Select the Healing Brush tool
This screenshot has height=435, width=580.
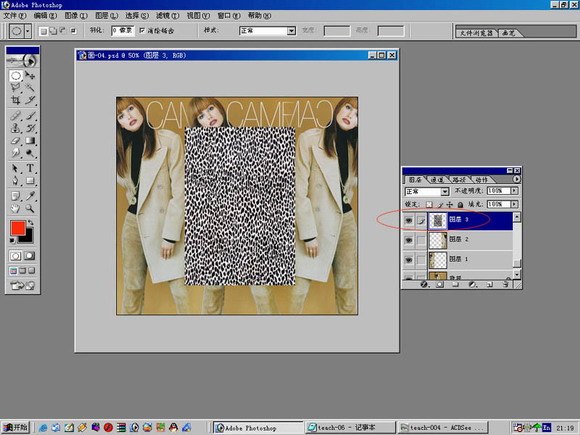16,116
